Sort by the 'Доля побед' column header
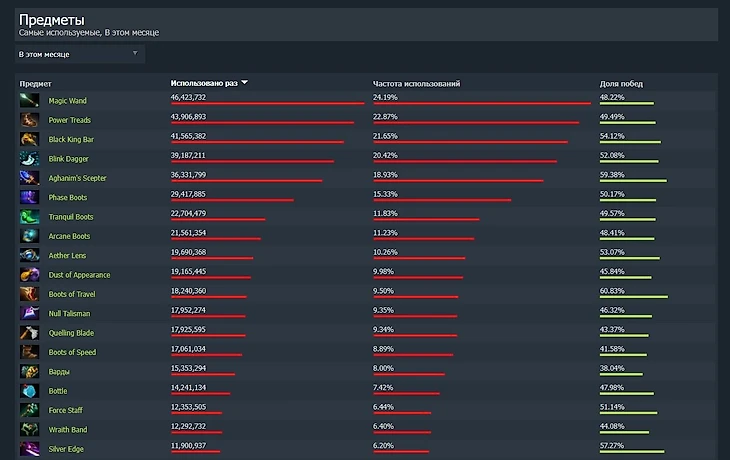This screenshot has width=730, height=460. click(621, 84)
